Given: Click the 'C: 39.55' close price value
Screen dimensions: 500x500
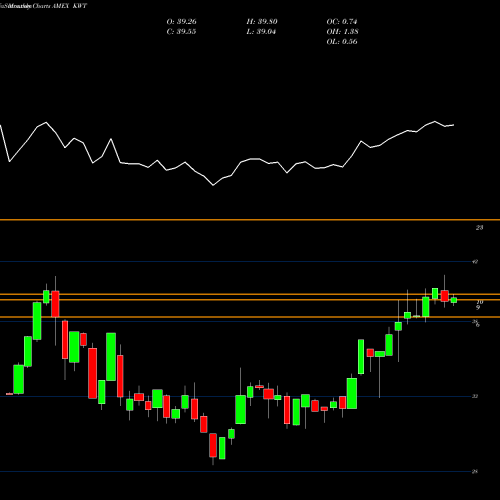Looking at the screenshot, I should pos(181,32).
